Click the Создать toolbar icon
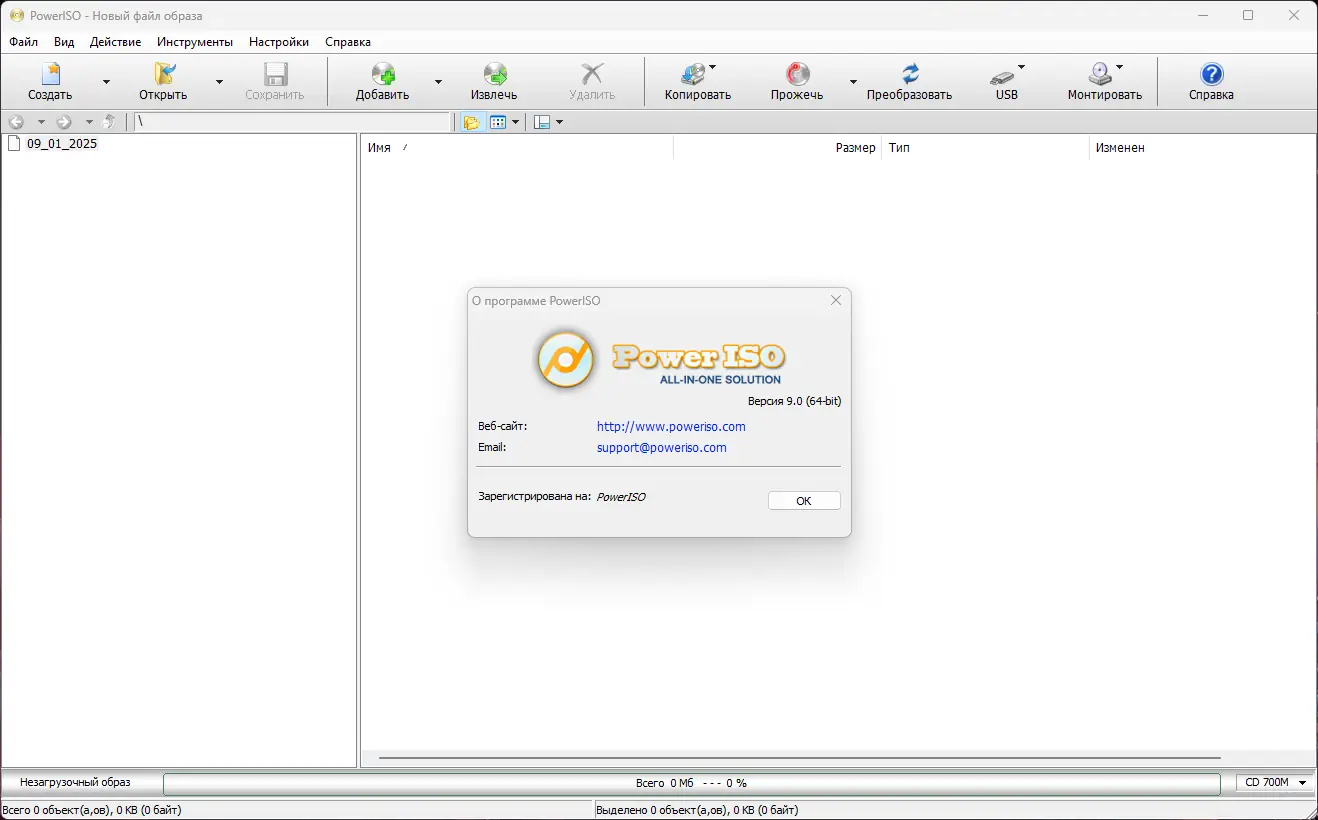This screenshot has height=820, width=1318. [x=50, y=74]
